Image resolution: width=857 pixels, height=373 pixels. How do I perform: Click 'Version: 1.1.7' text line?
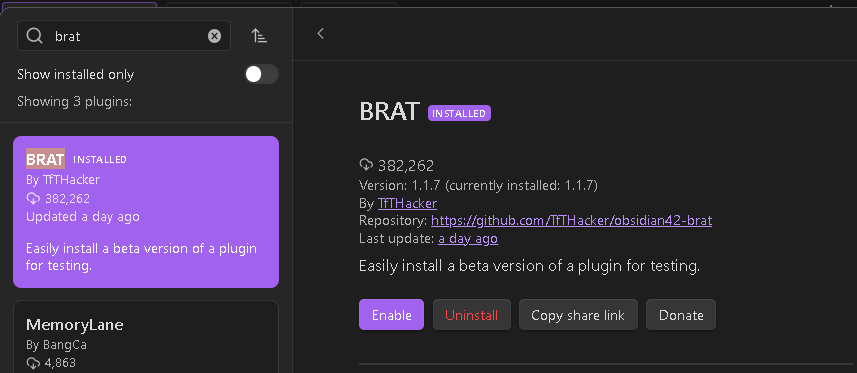pos(478,185)
